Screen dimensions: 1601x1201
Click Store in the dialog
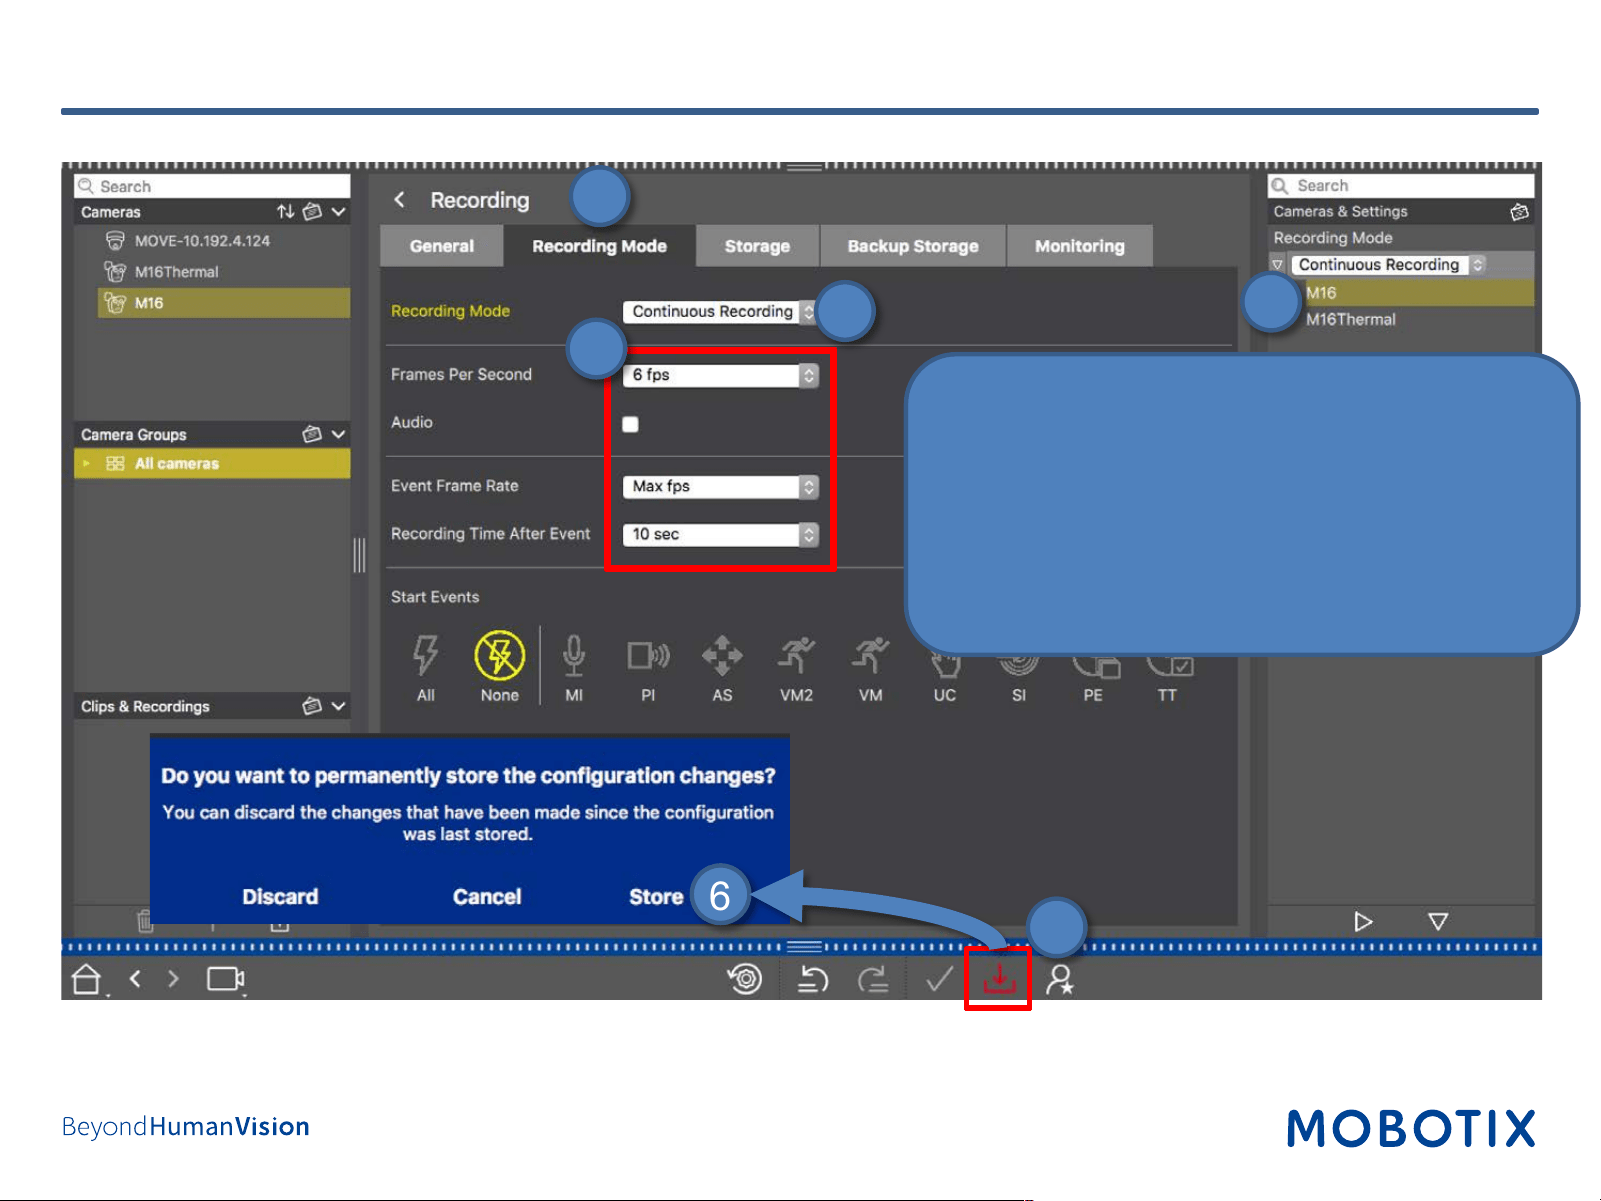tap(656, 897)
